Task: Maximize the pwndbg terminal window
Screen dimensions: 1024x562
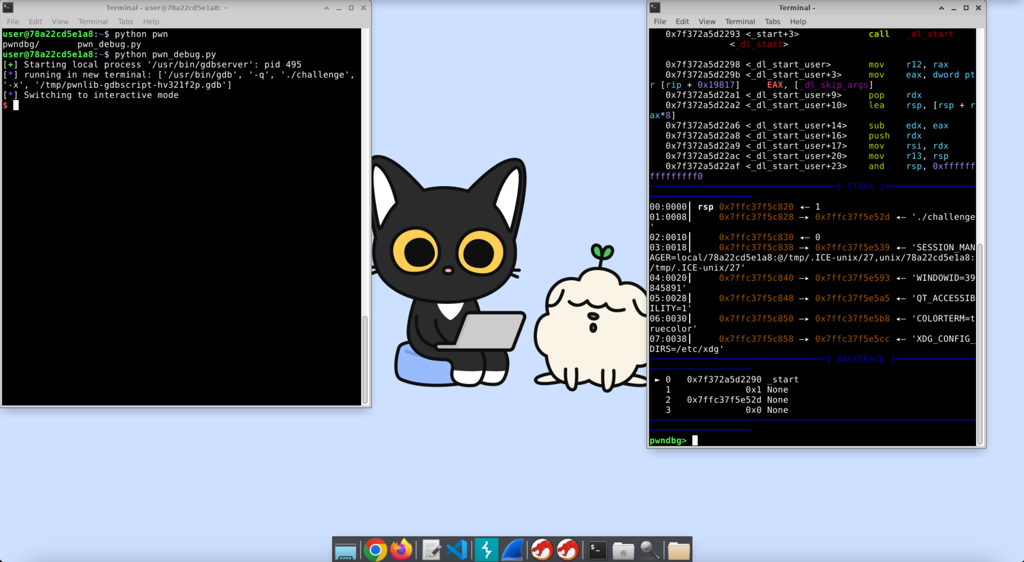Action: click(966, 8)
